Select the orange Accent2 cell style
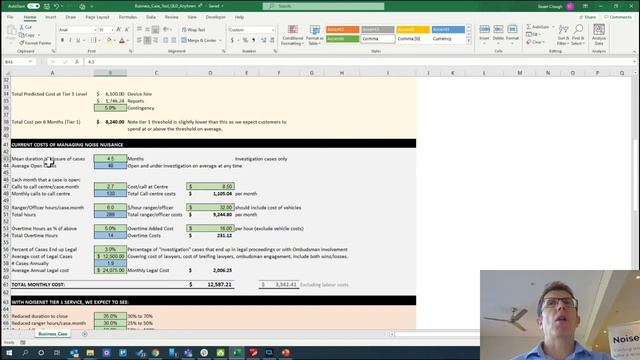 pos(342,29)
